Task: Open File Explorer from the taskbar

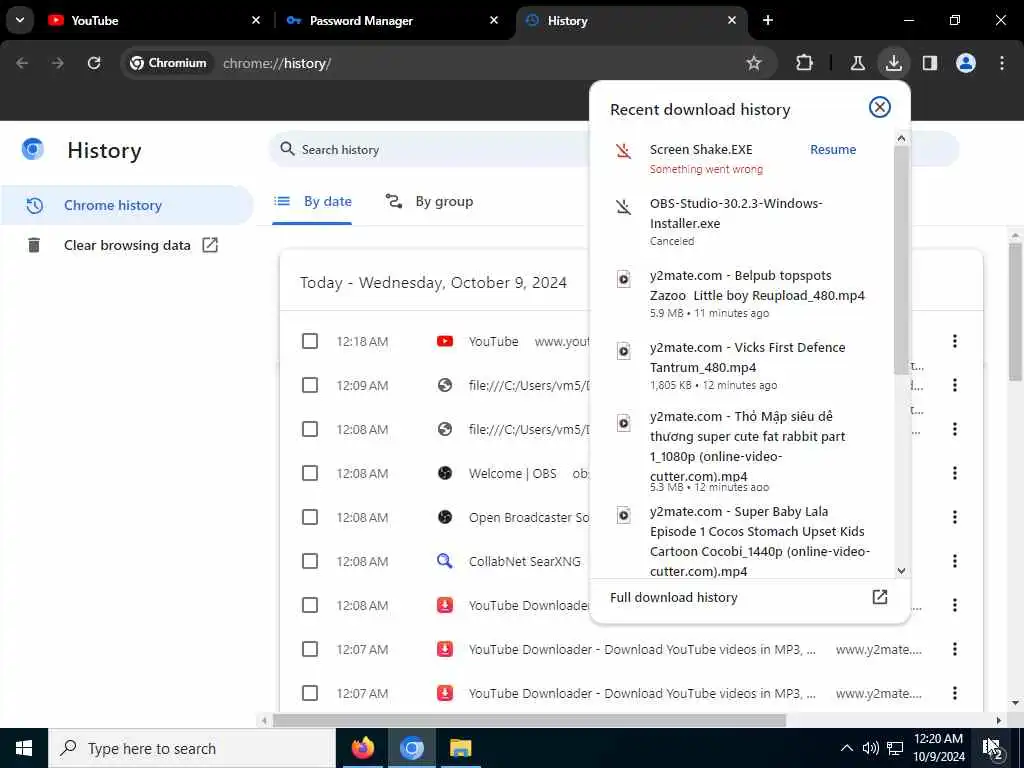Action: click(460, 748)
